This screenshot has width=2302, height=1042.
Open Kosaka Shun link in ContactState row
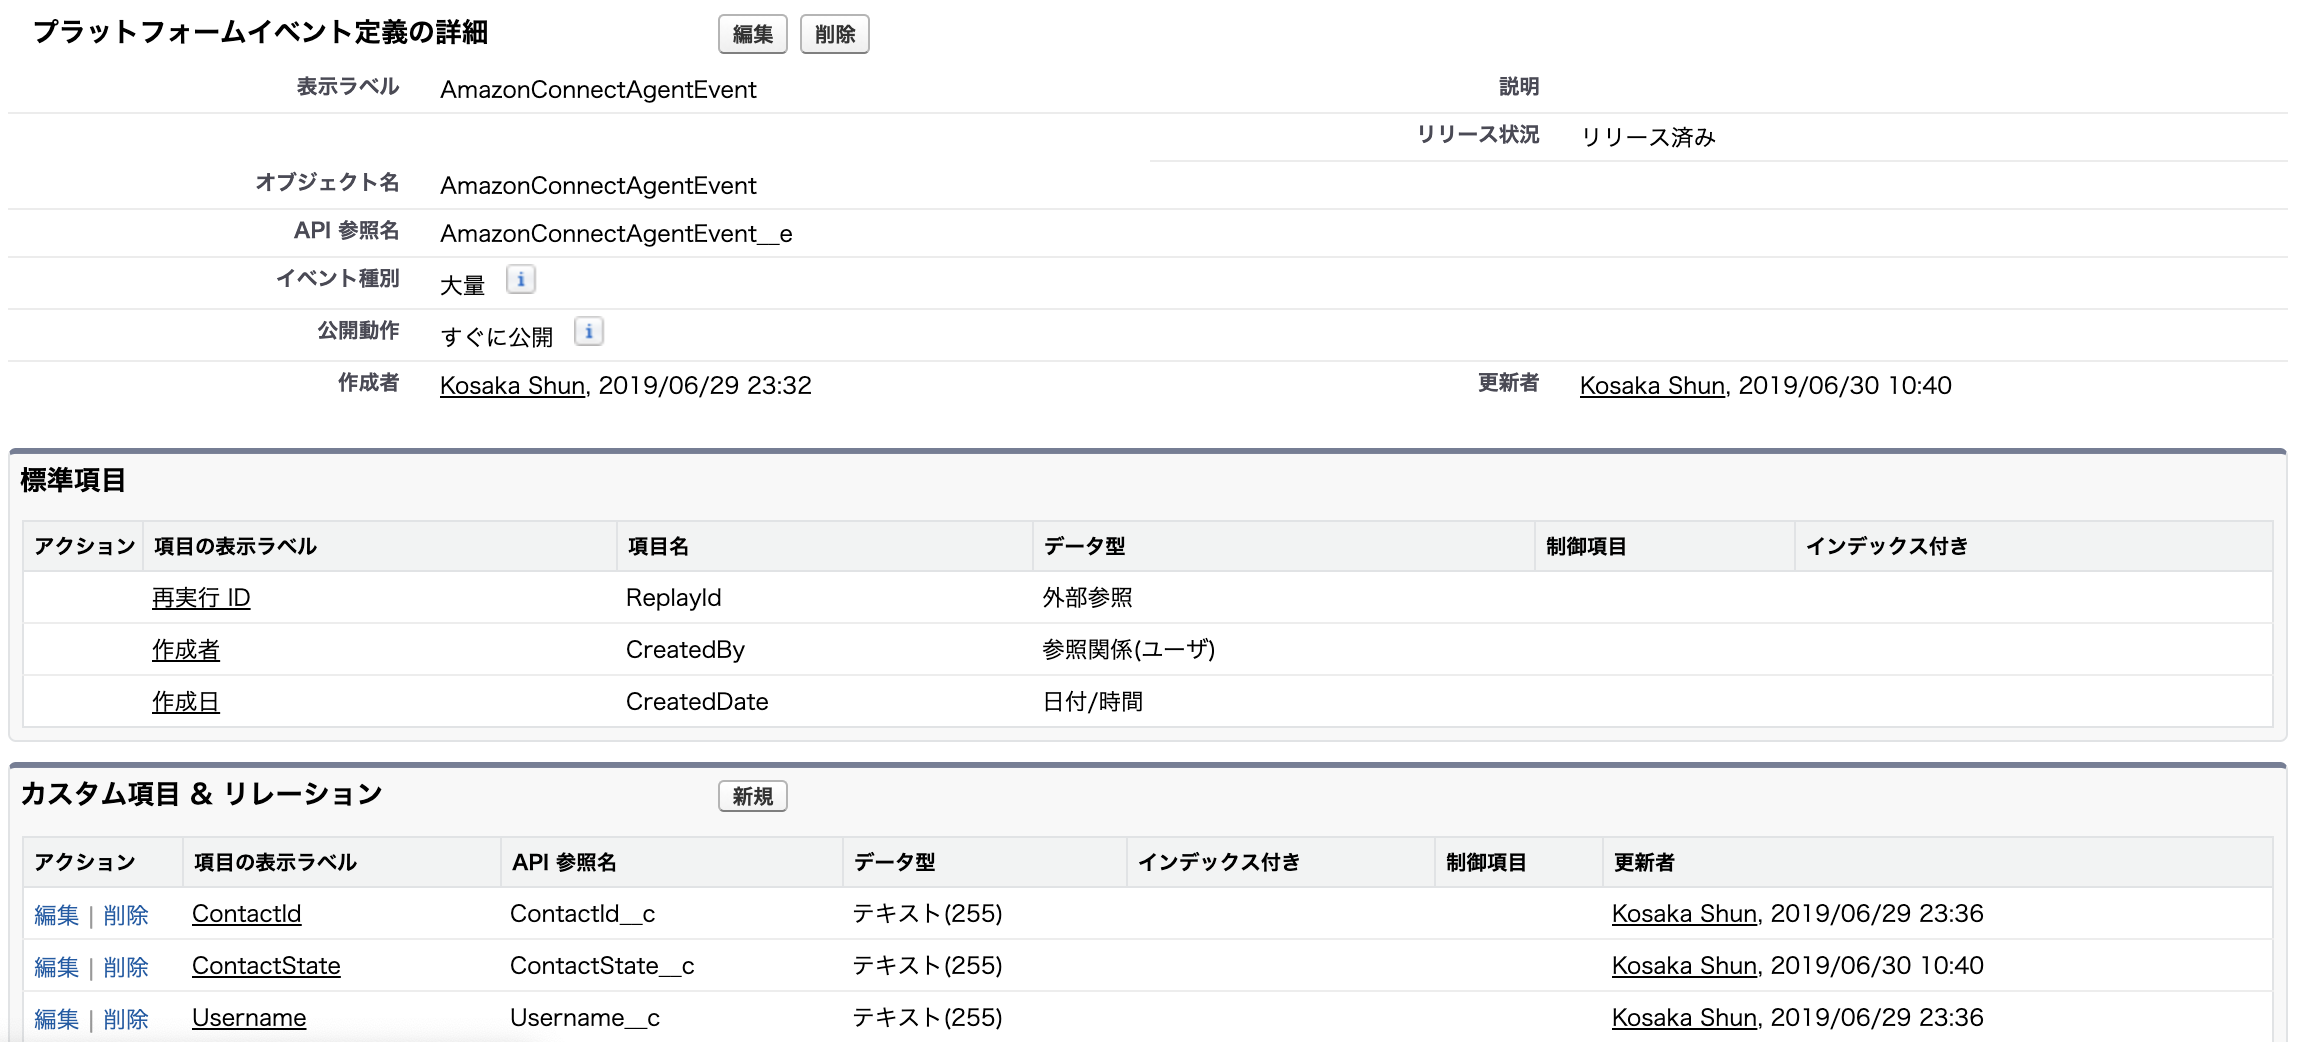[x=1685, y=965]
